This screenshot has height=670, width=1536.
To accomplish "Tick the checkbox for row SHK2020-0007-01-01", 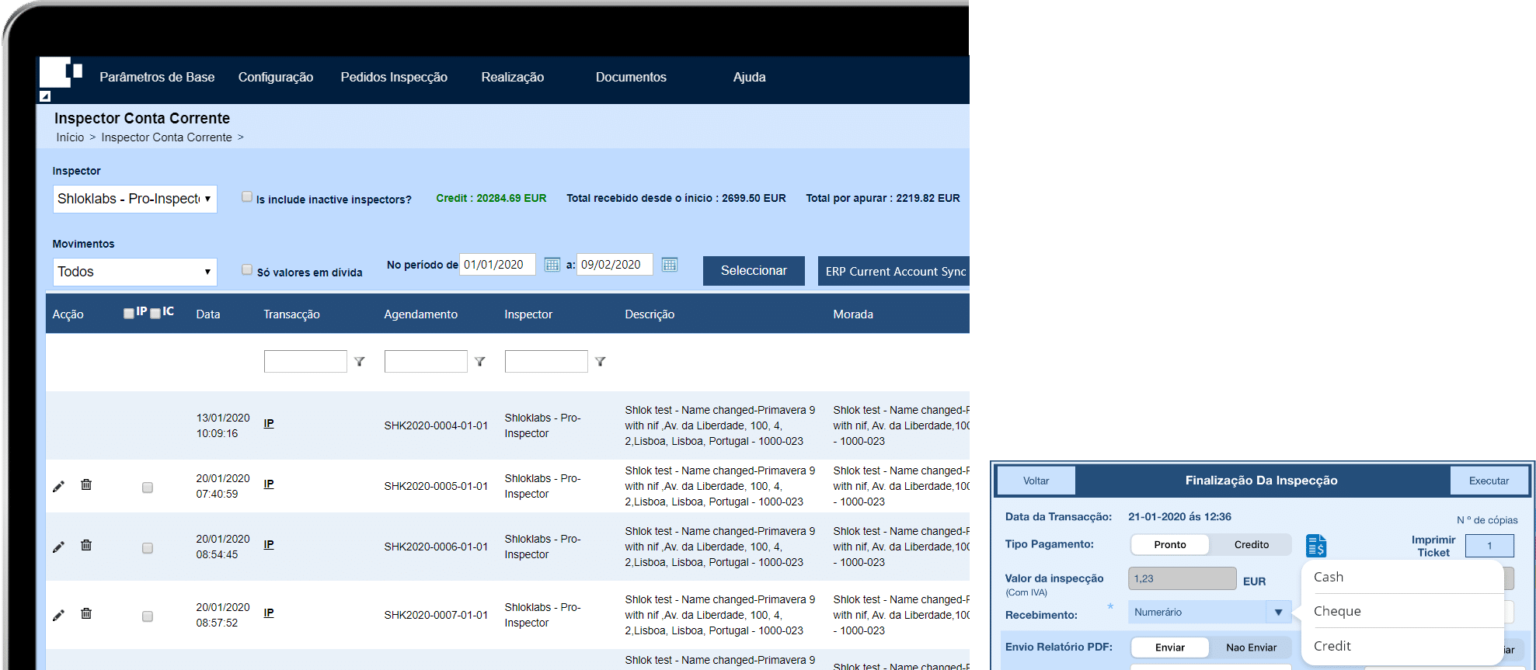I will (148, 617).
